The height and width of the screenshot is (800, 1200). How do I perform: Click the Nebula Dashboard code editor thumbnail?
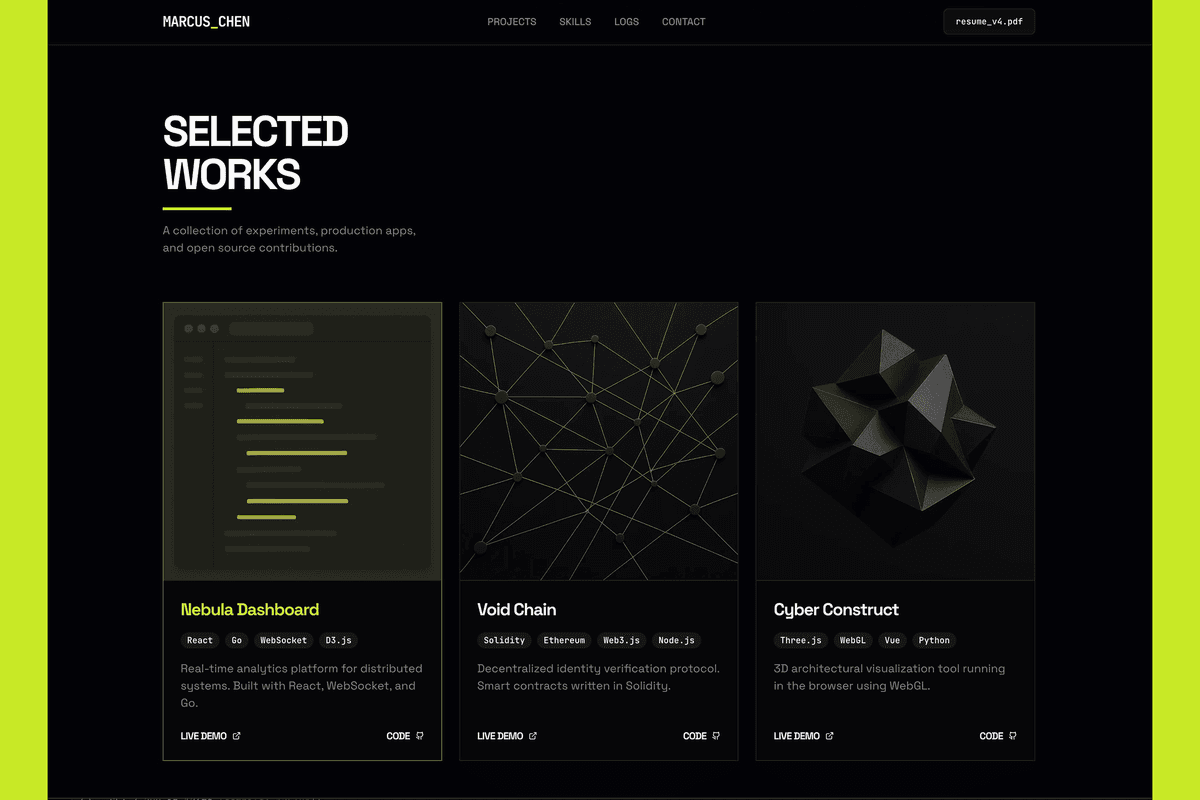tap(302, 441)
